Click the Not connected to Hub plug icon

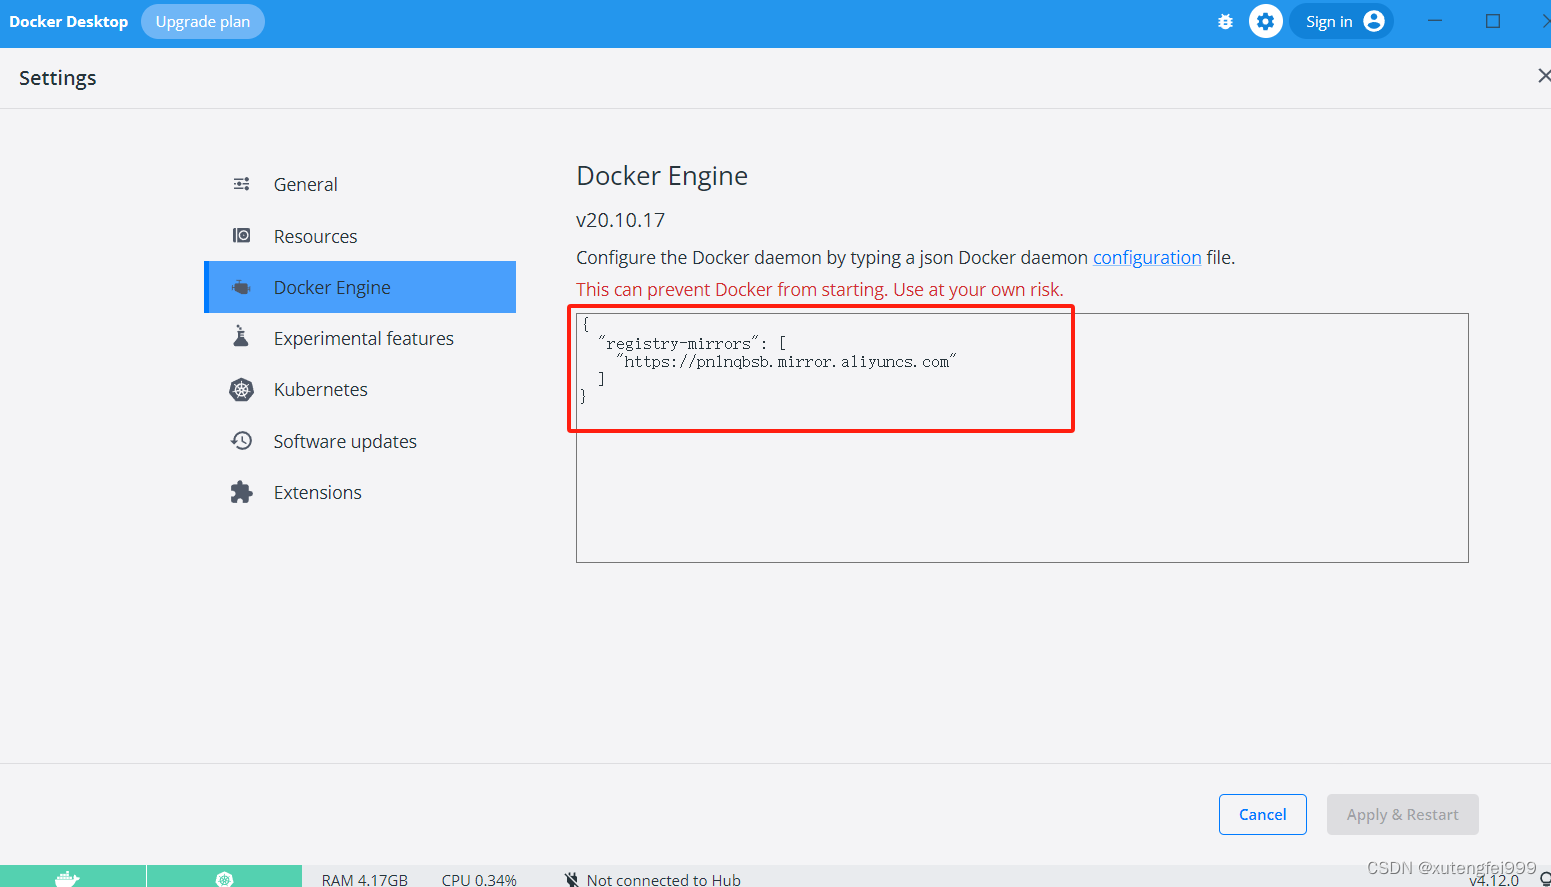click(x=572, y=880)
